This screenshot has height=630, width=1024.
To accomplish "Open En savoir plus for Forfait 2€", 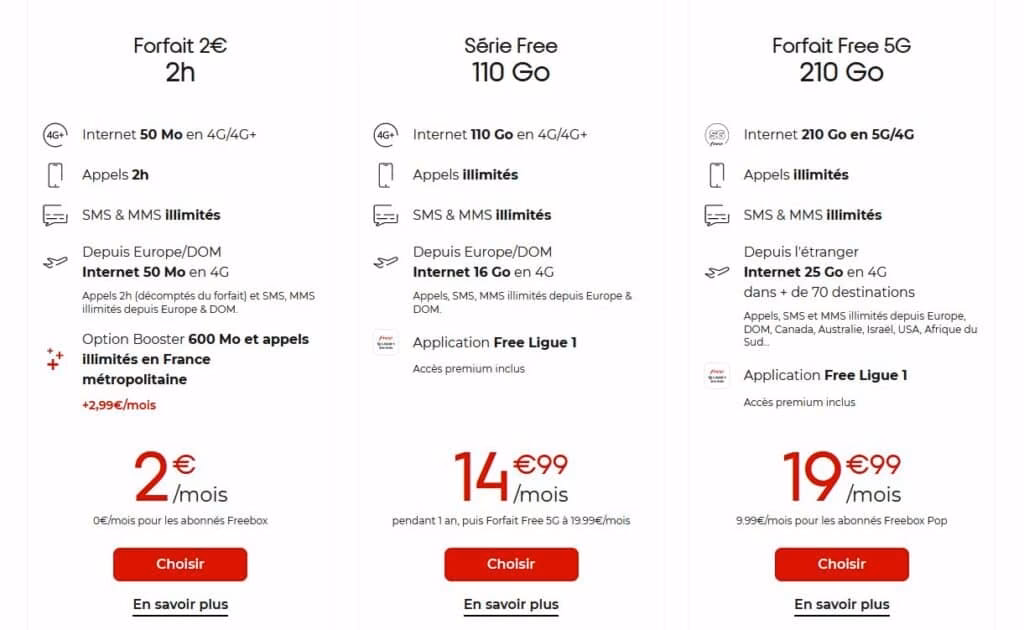I will tap(180, 604).
